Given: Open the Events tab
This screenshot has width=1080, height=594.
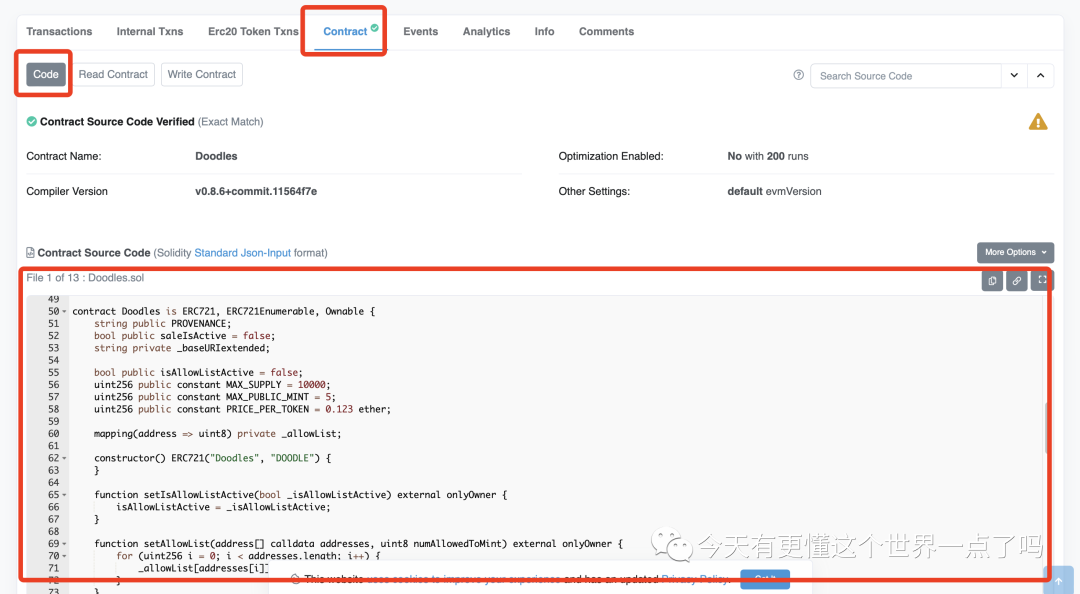Looking at the screenshot, I should point(420,32).
